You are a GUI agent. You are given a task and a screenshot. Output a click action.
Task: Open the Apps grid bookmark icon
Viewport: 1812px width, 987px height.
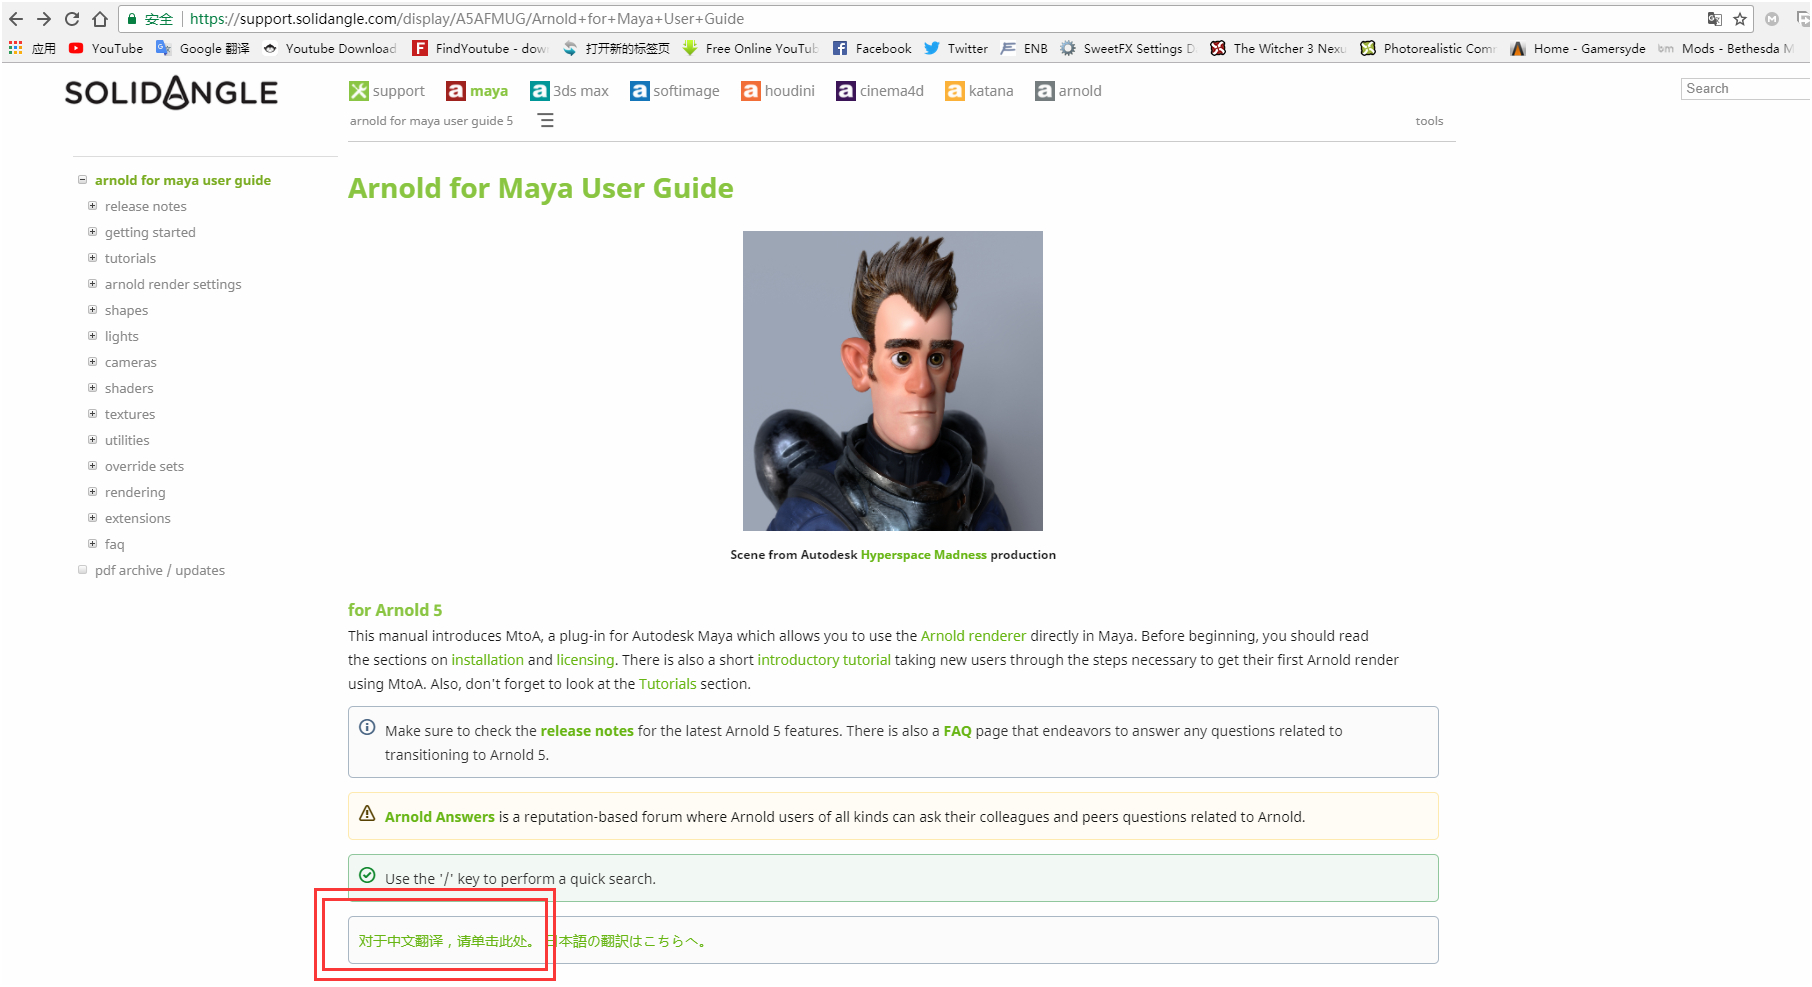(15, 48)
